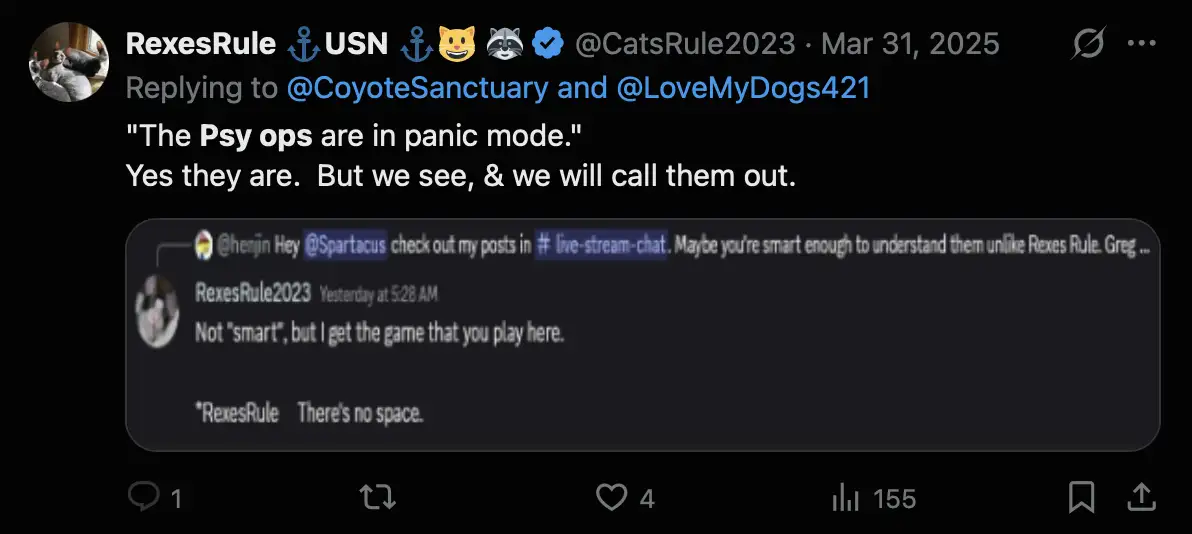
Task: Like the post with the heart icon
Action: 610,497
